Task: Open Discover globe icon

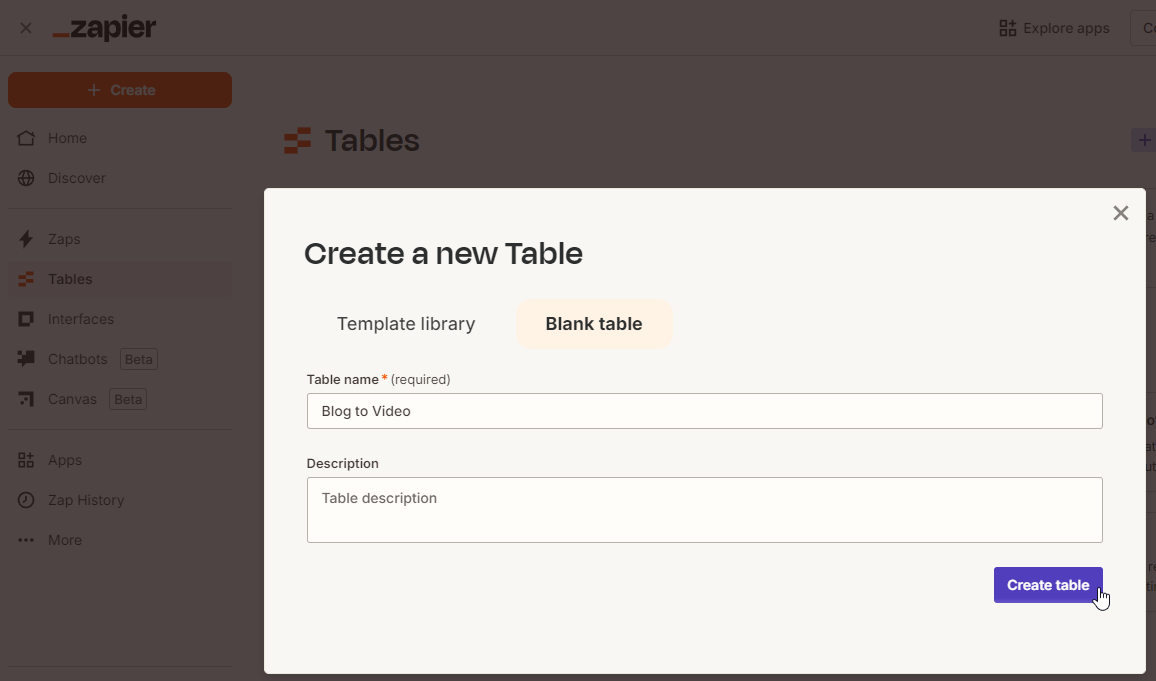Action: tap(27, 178)
